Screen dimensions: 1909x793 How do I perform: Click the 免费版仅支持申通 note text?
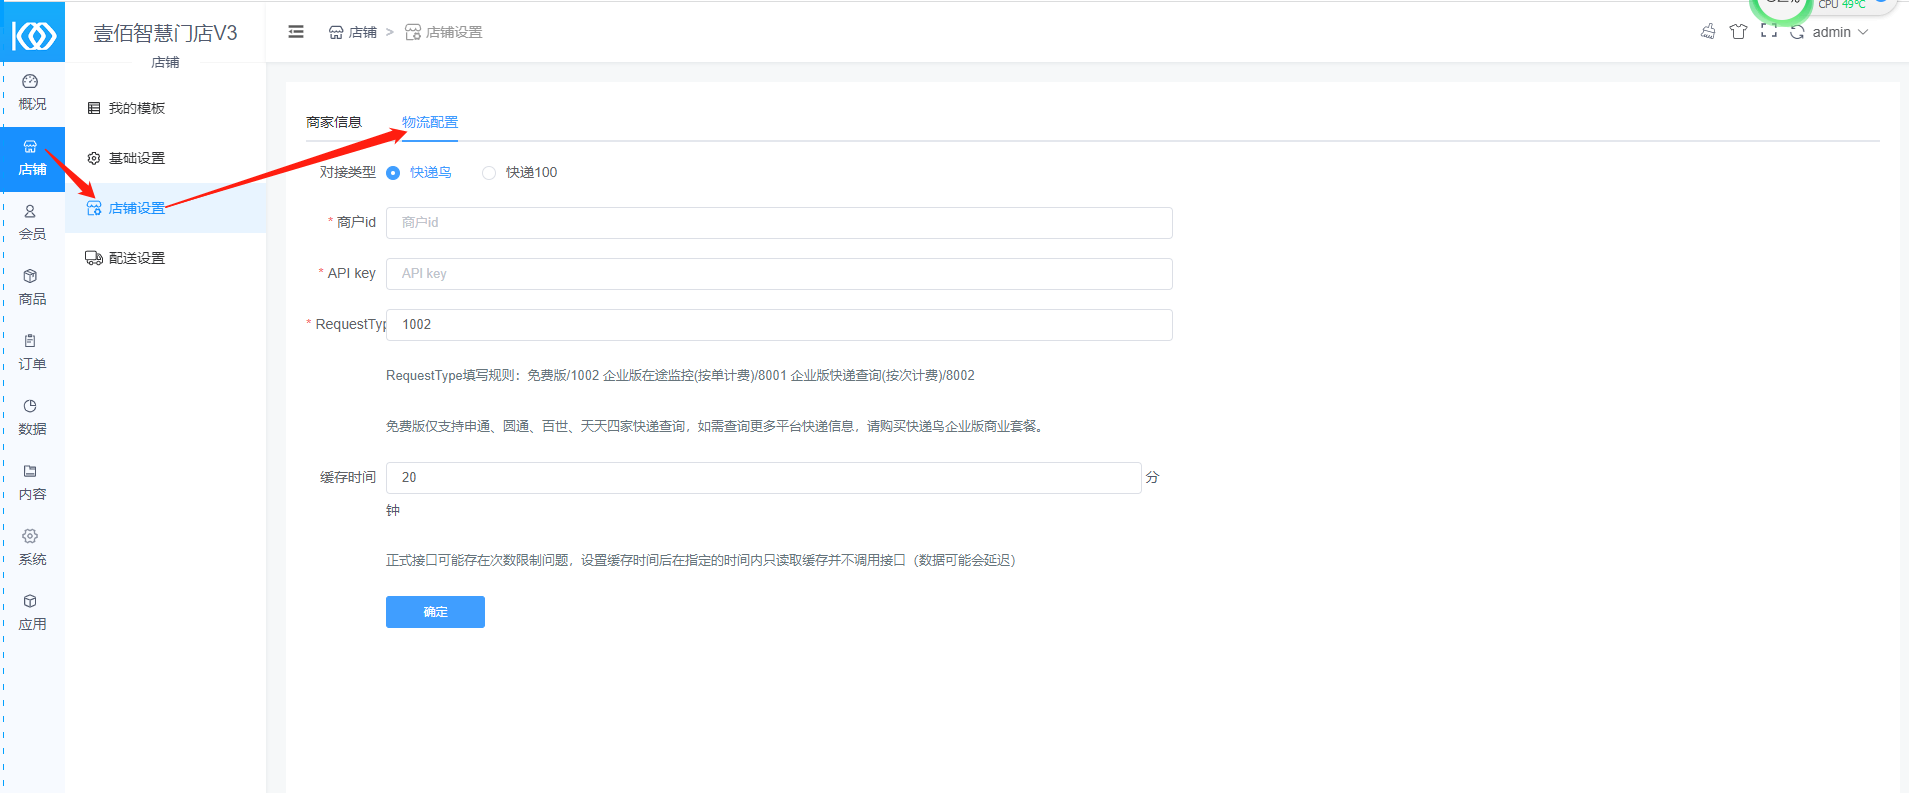(716, 427)
